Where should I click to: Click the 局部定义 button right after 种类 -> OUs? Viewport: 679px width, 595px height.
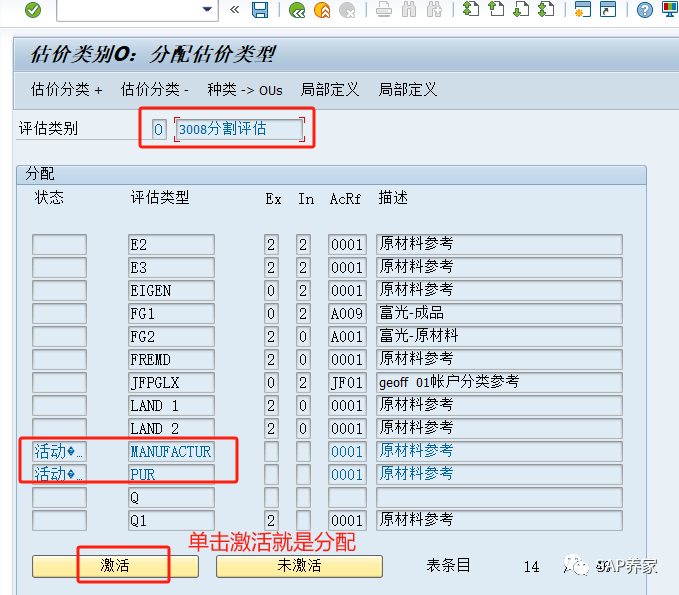coord(330,90)
